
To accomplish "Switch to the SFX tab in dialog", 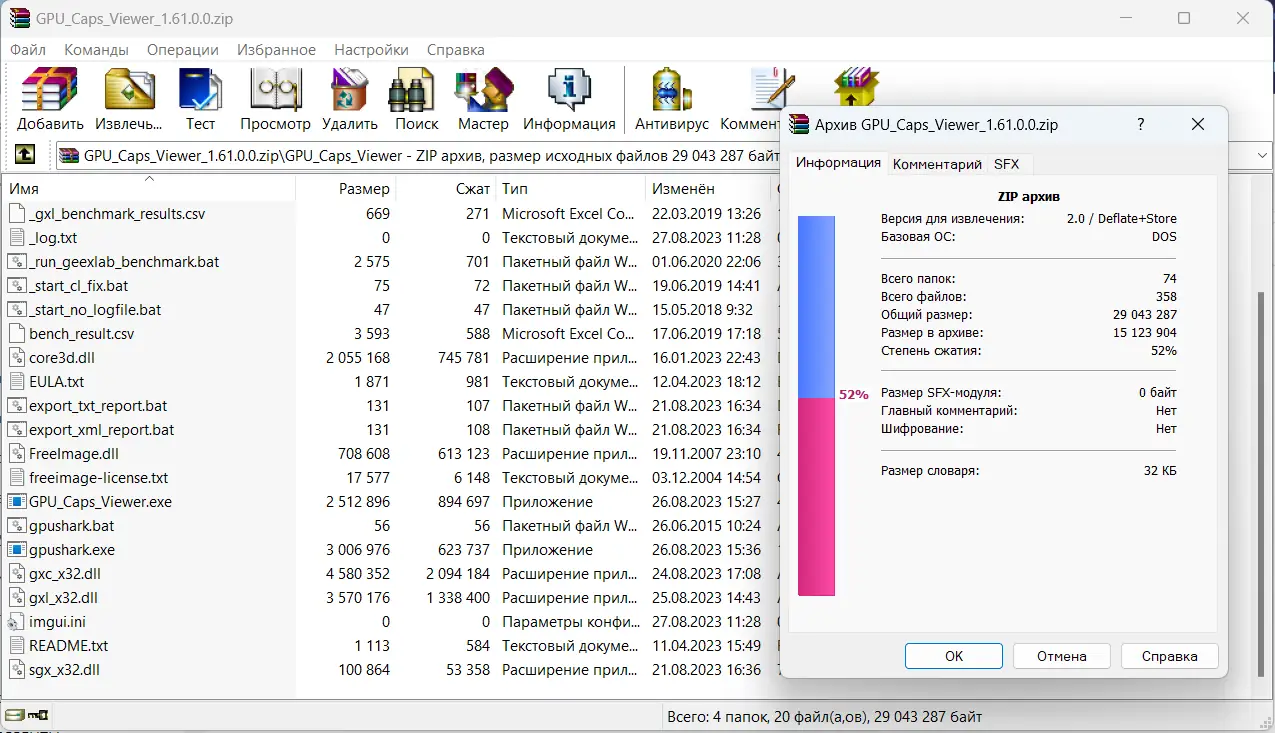I will coord(1007,164).
